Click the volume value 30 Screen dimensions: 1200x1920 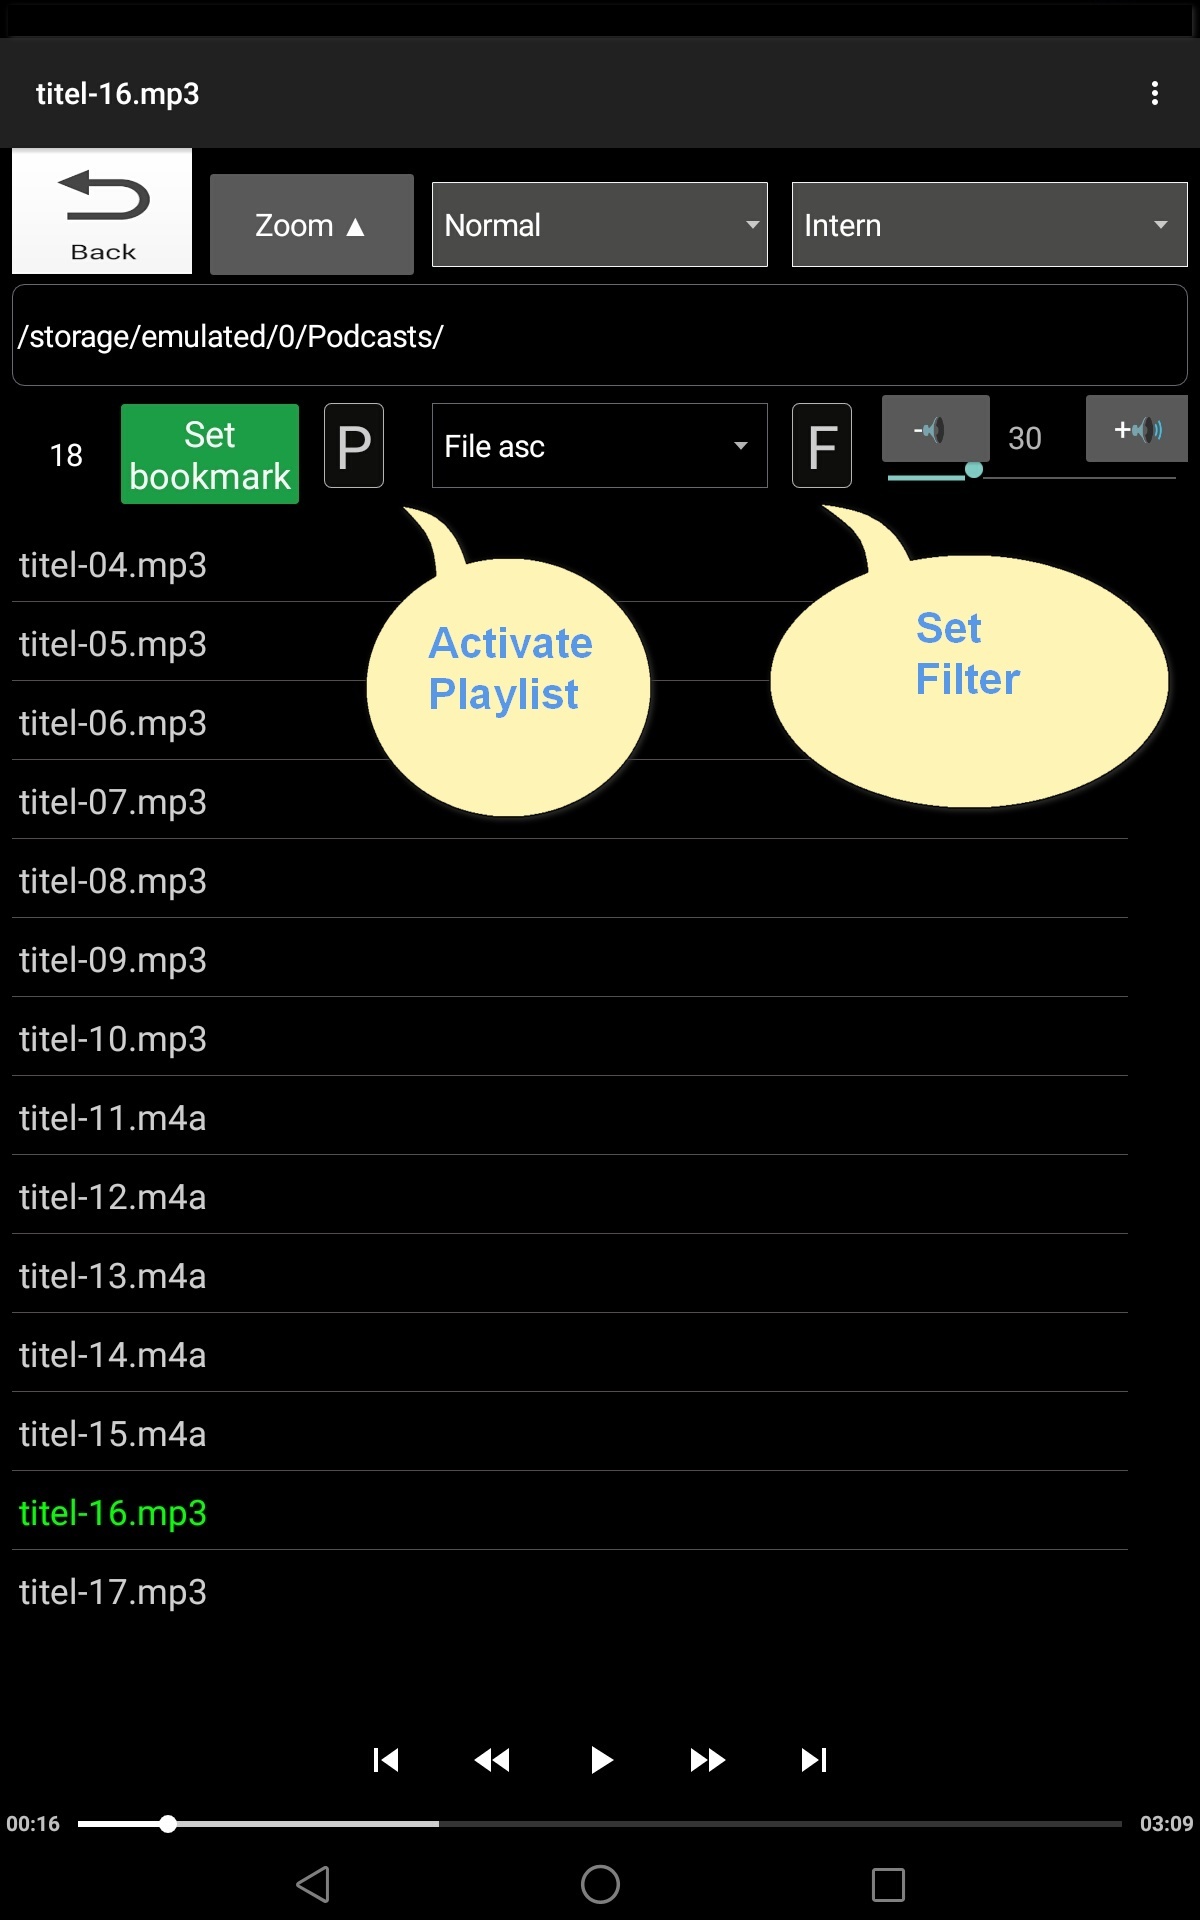1025,438
